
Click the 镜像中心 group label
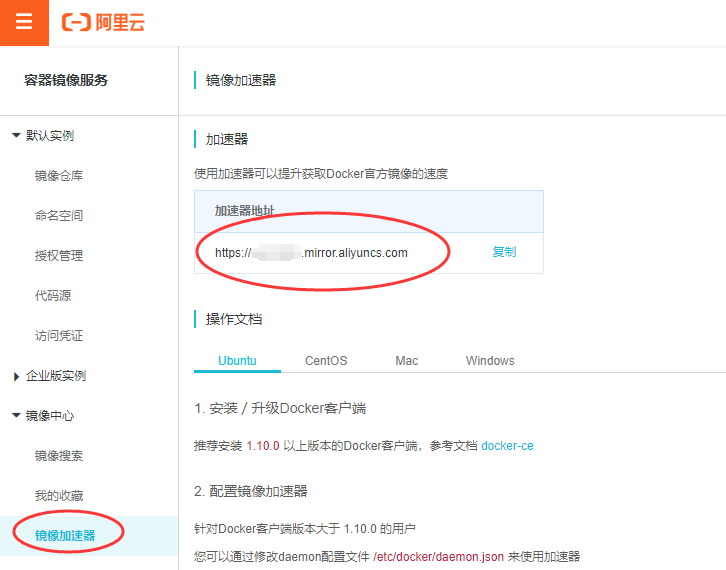tap(50, 416)
